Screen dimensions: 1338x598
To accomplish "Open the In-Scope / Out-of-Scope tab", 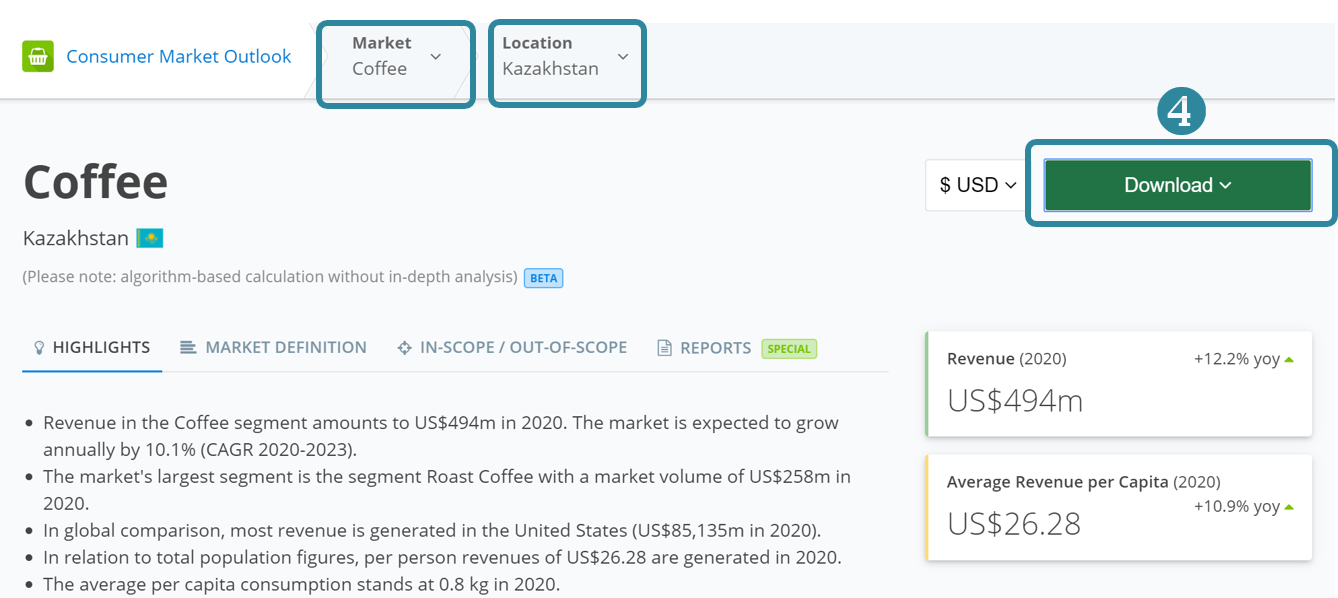I will (x=523, y=348).
